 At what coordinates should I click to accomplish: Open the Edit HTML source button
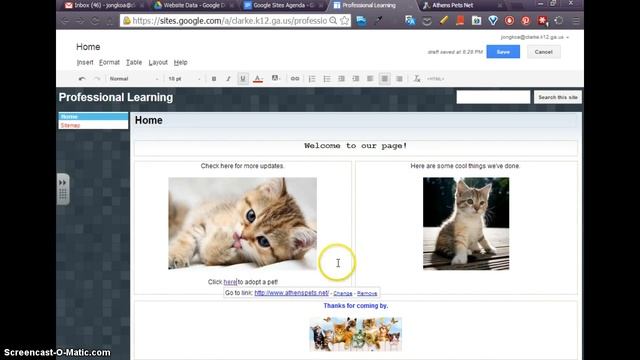(x=436, y=79)
